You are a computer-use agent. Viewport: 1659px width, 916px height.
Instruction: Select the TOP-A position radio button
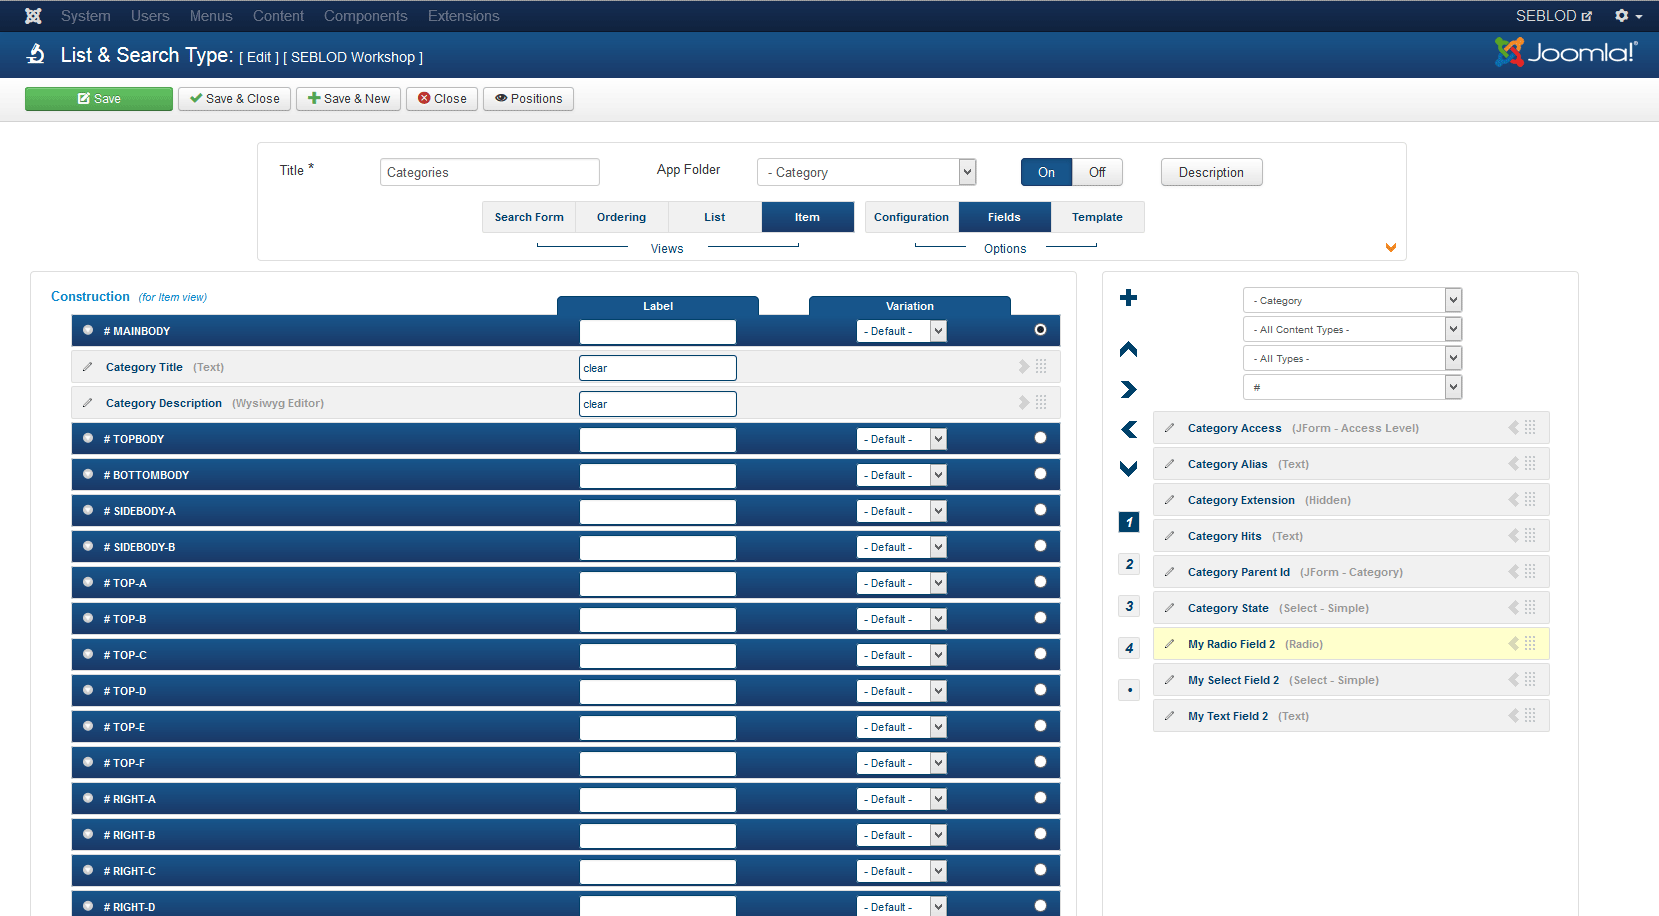tap(1040, 582)
